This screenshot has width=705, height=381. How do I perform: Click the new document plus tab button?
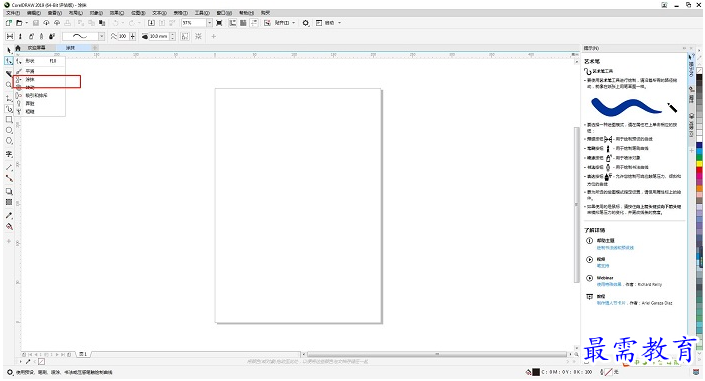pyautogui.click(x=95, y=48)
